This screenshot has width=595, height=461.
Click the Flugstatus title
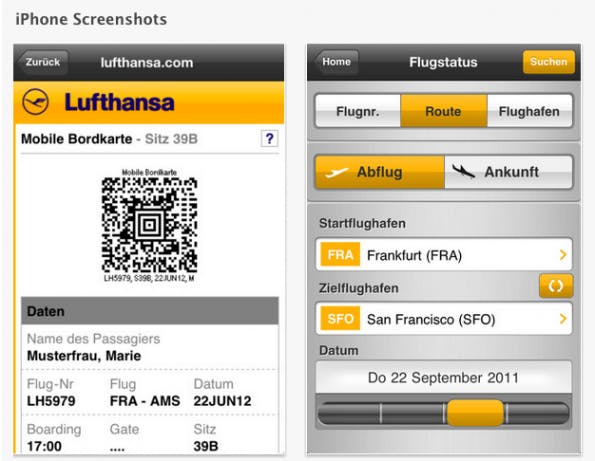(443, 62)
